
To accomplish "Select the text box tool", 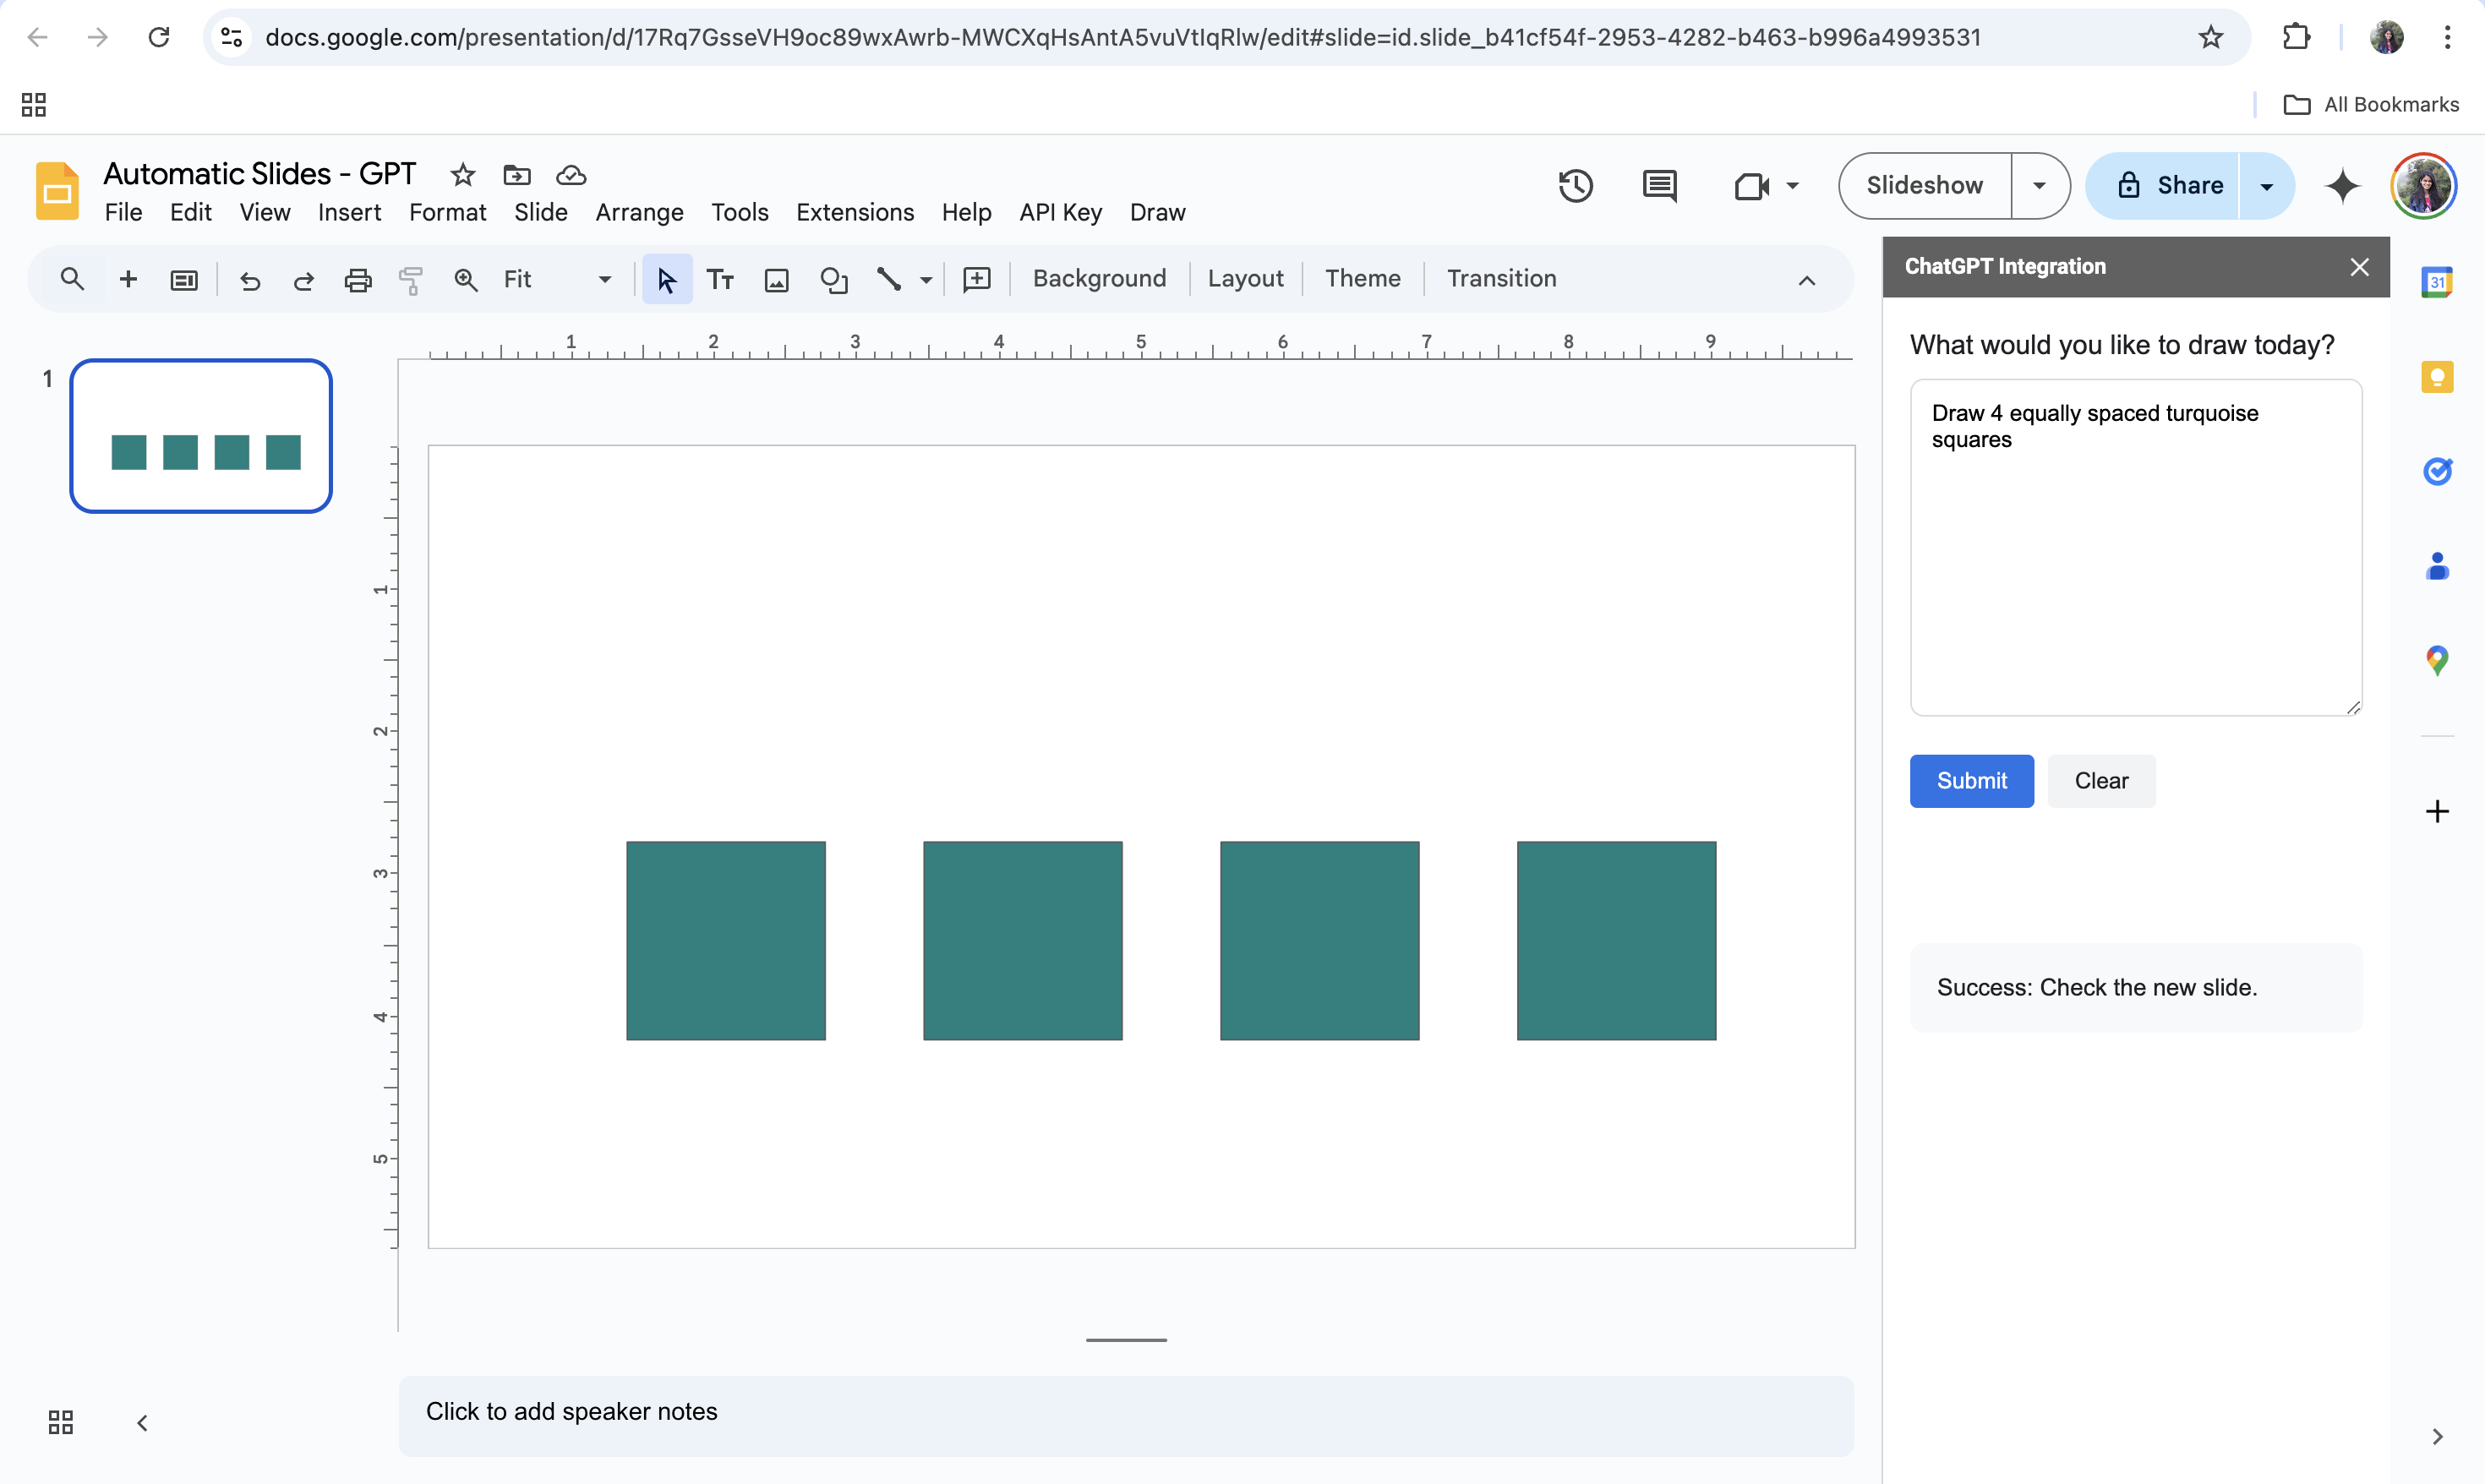I will (720, 280).
